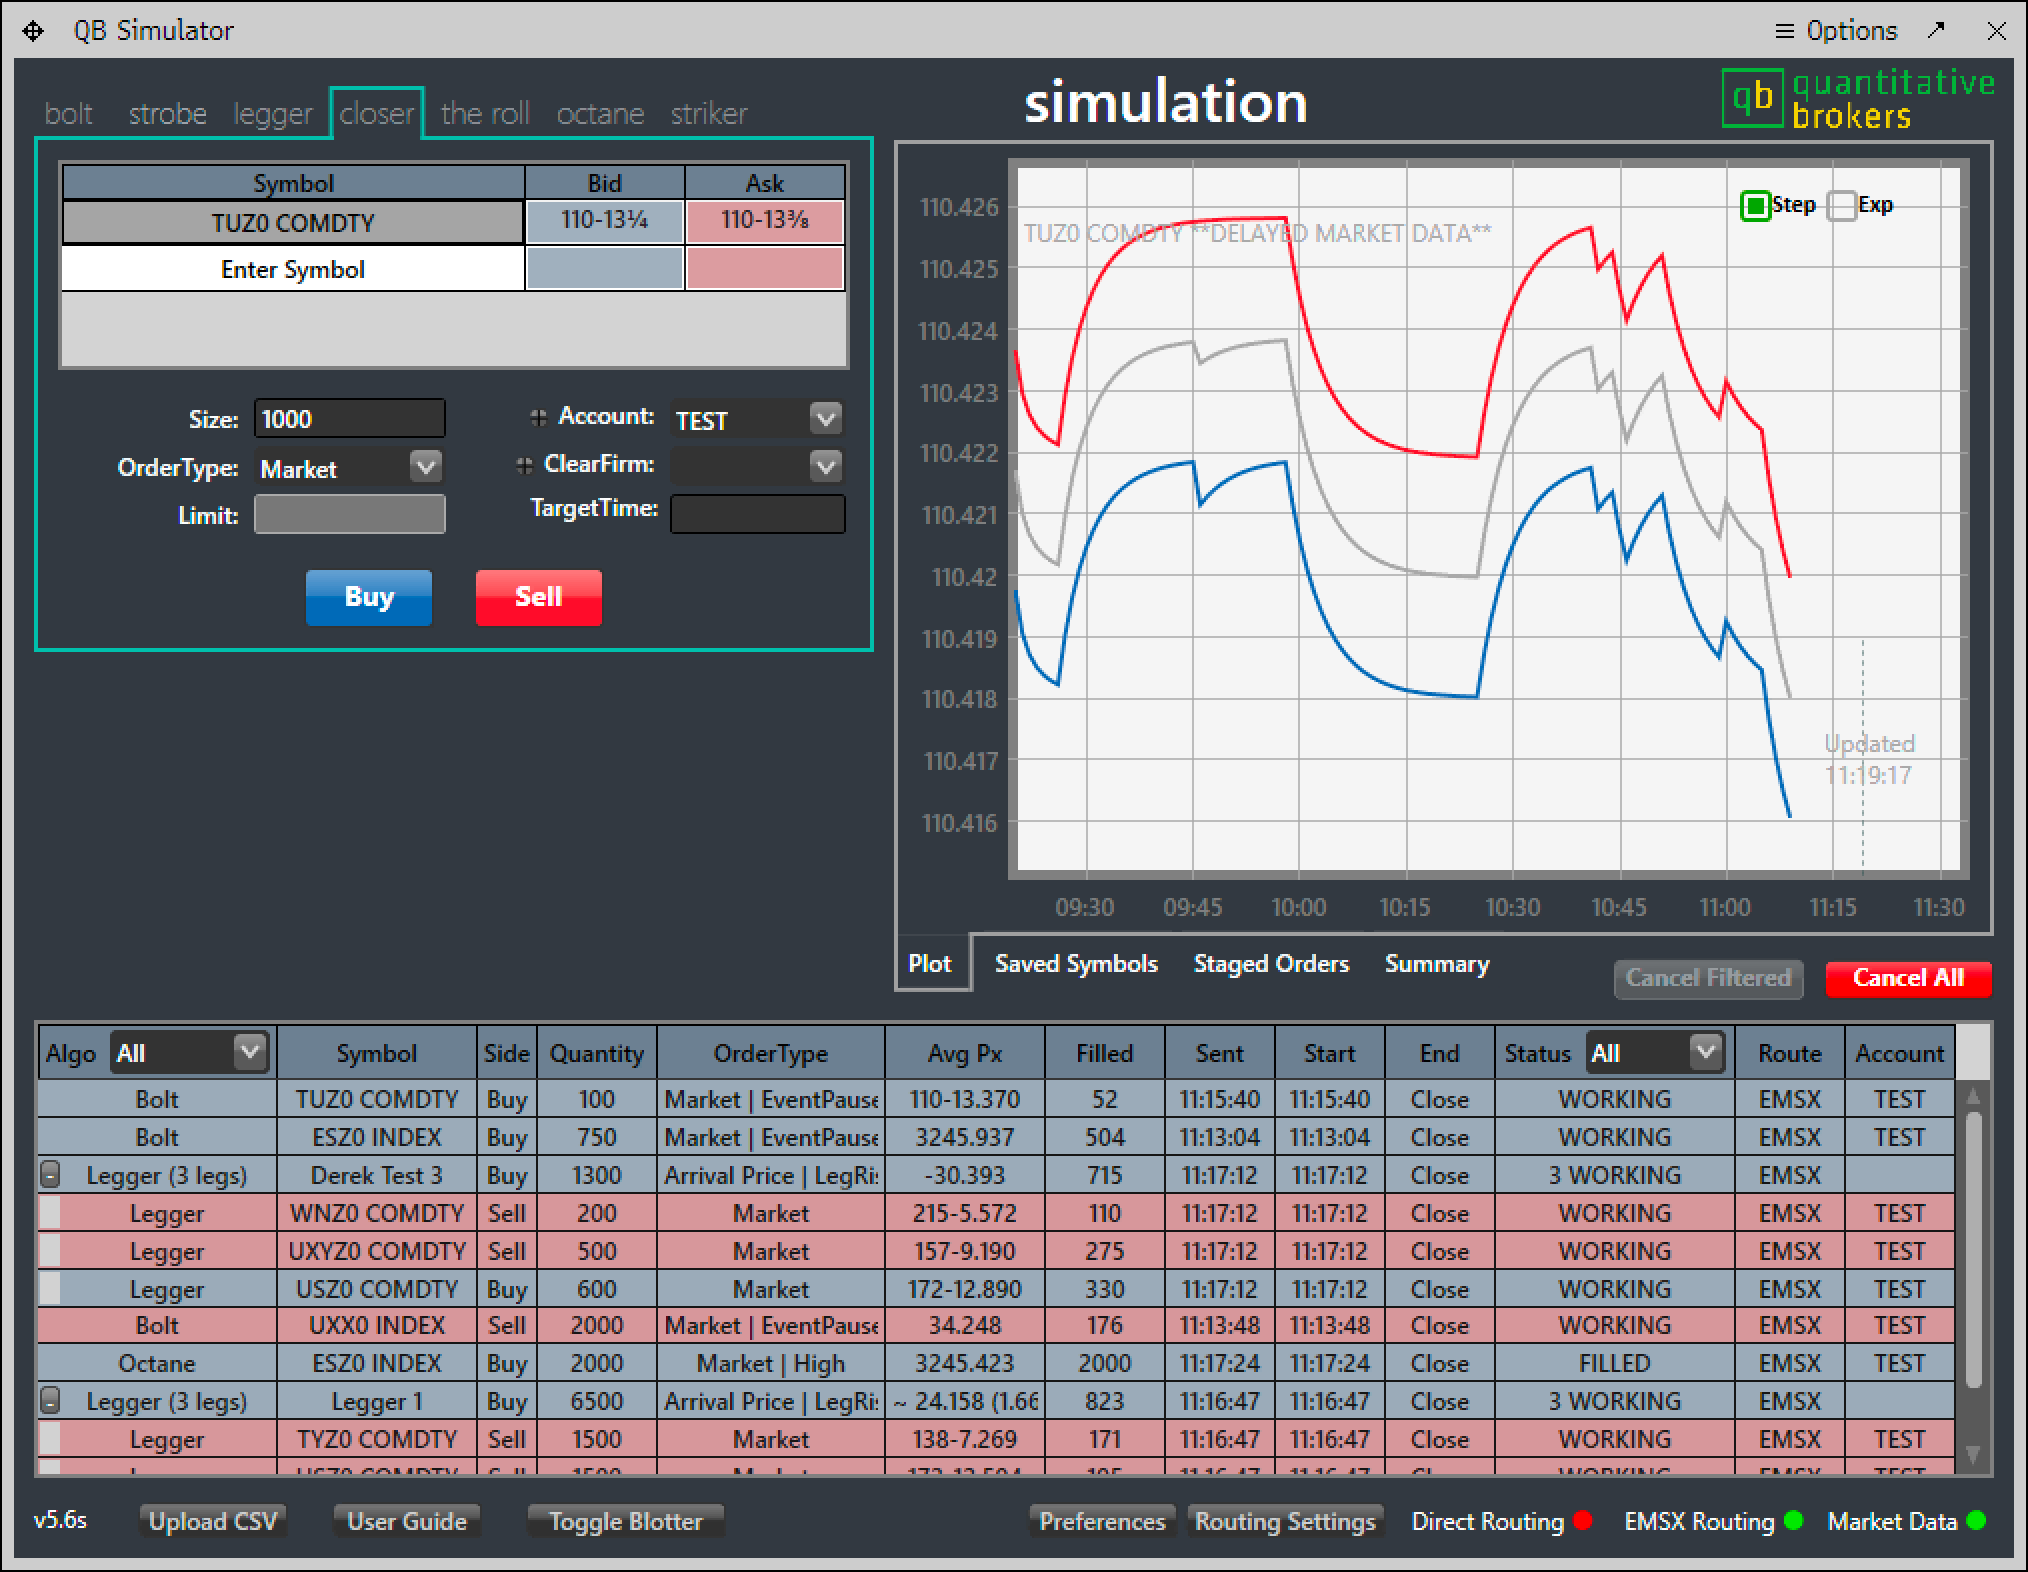Click the Avg Px column header
Image resolution: width=2028 pixels, height=1572 pixels.
coord(965,1053)
